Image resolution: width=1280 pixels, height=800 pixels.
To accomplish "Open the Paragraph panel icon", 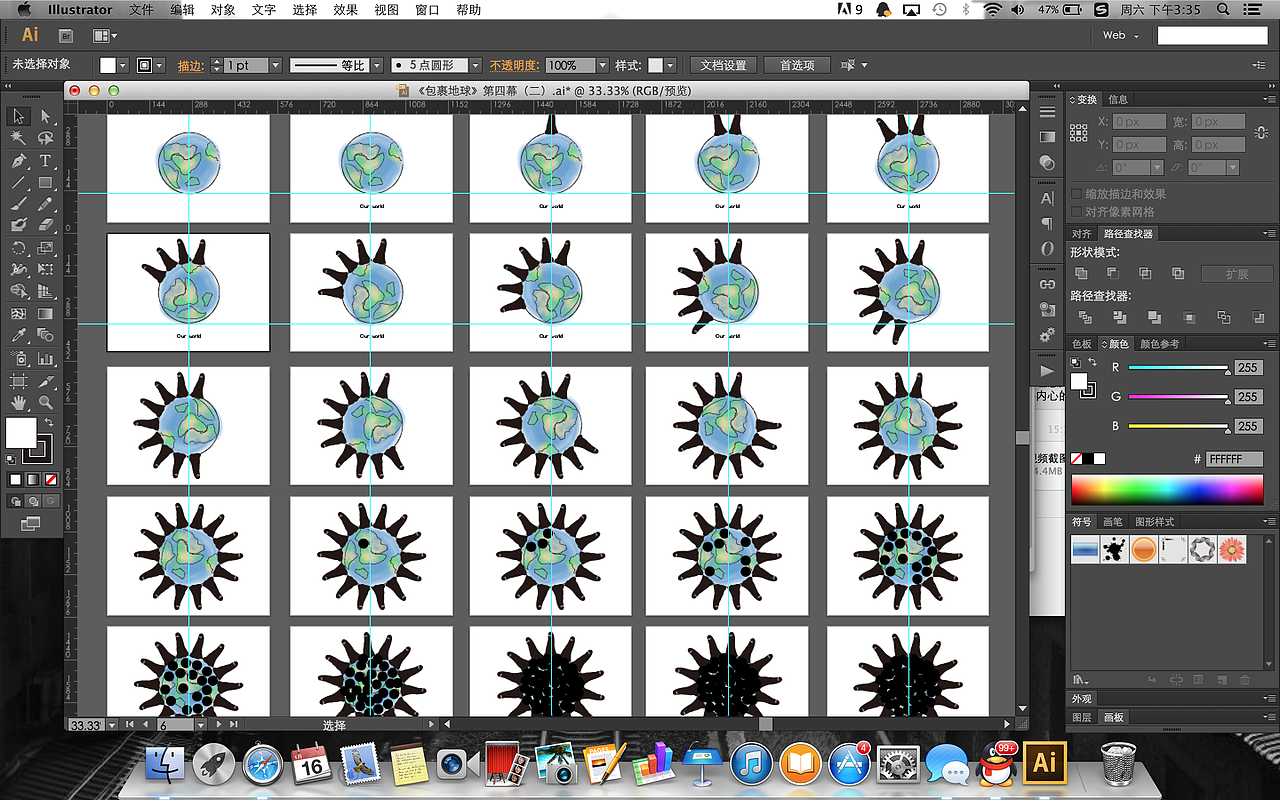I will coord(1047,223).
